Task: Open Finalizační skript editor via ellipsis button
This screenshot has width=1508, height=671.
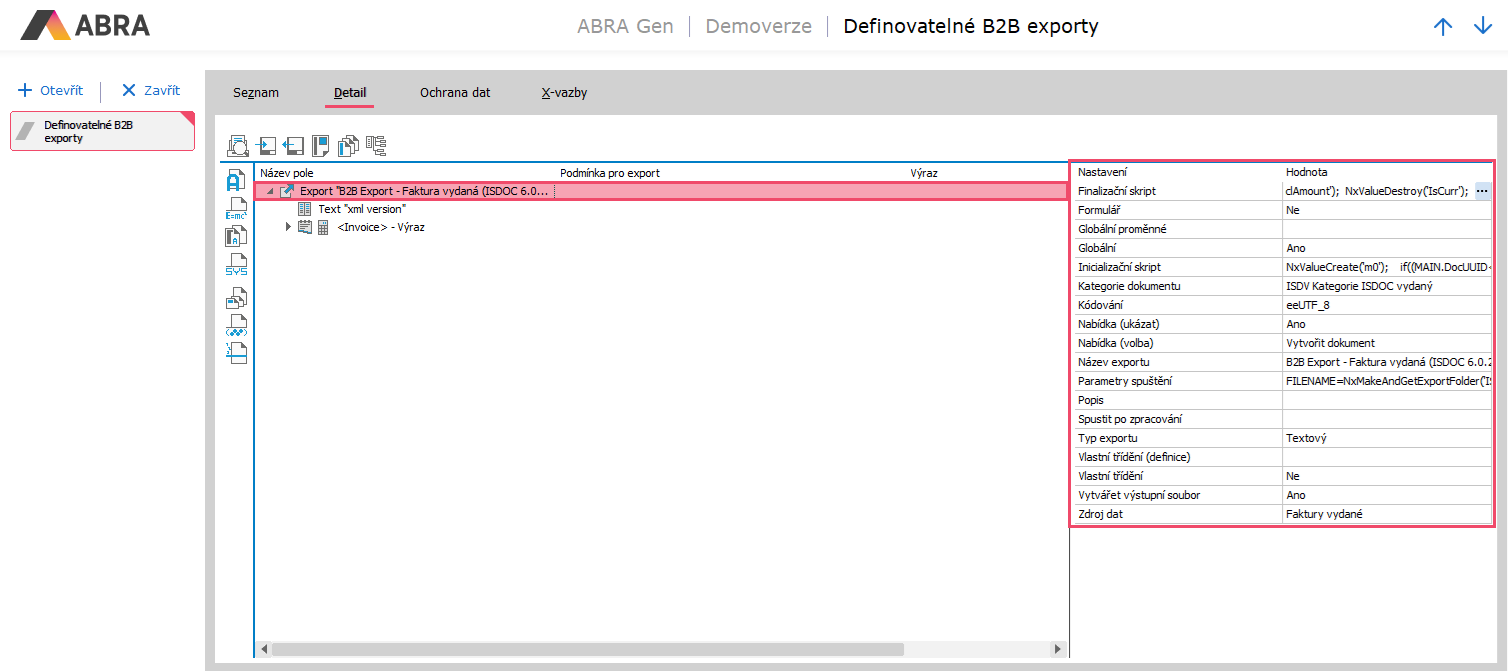Action: [1482, 191]
